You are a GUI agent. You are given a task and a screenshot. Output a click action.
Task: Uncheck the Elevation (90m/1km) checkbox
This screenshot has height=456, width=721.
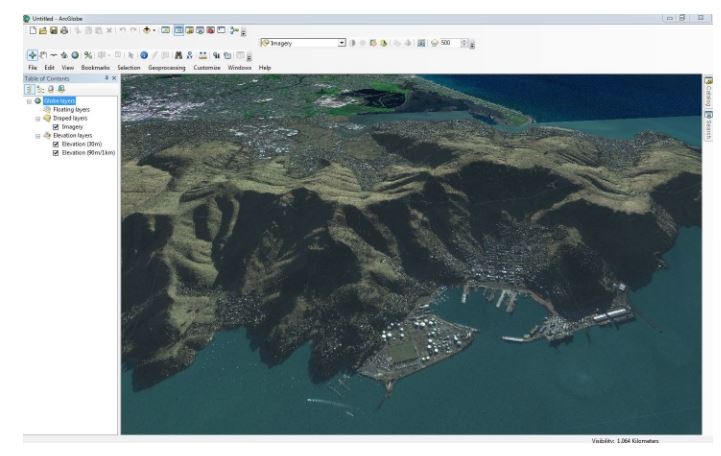(56, 153)
